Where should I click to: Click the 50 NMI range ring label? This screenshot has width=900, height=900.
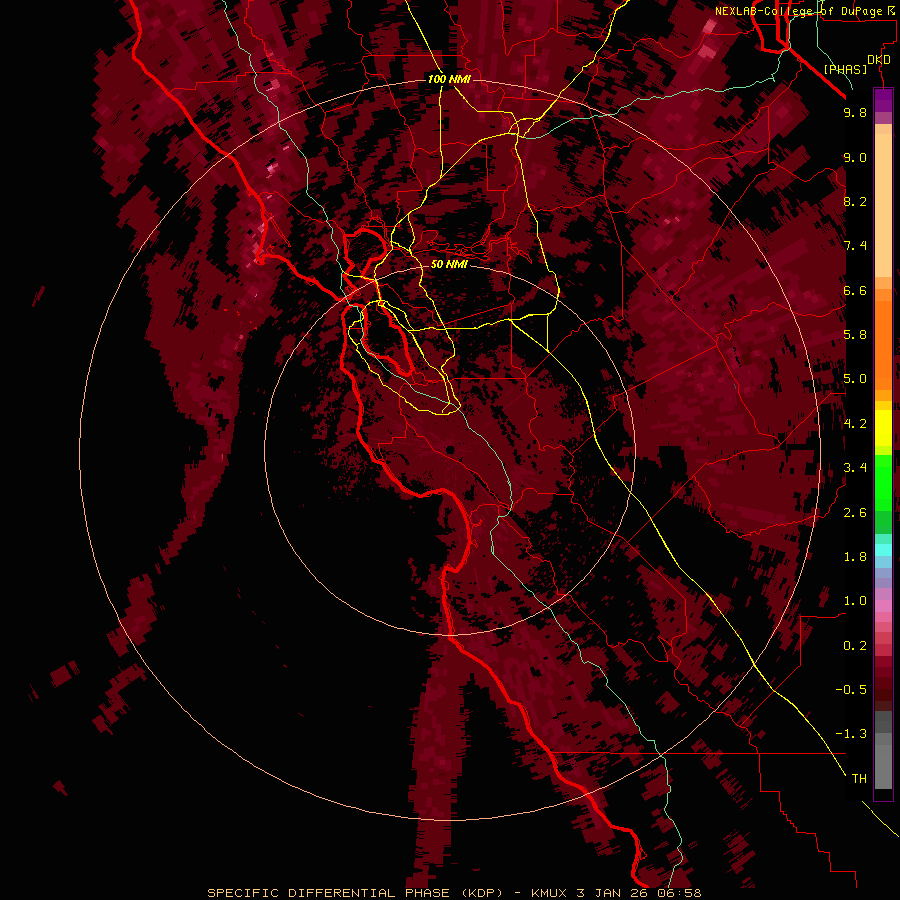(449, 264)
